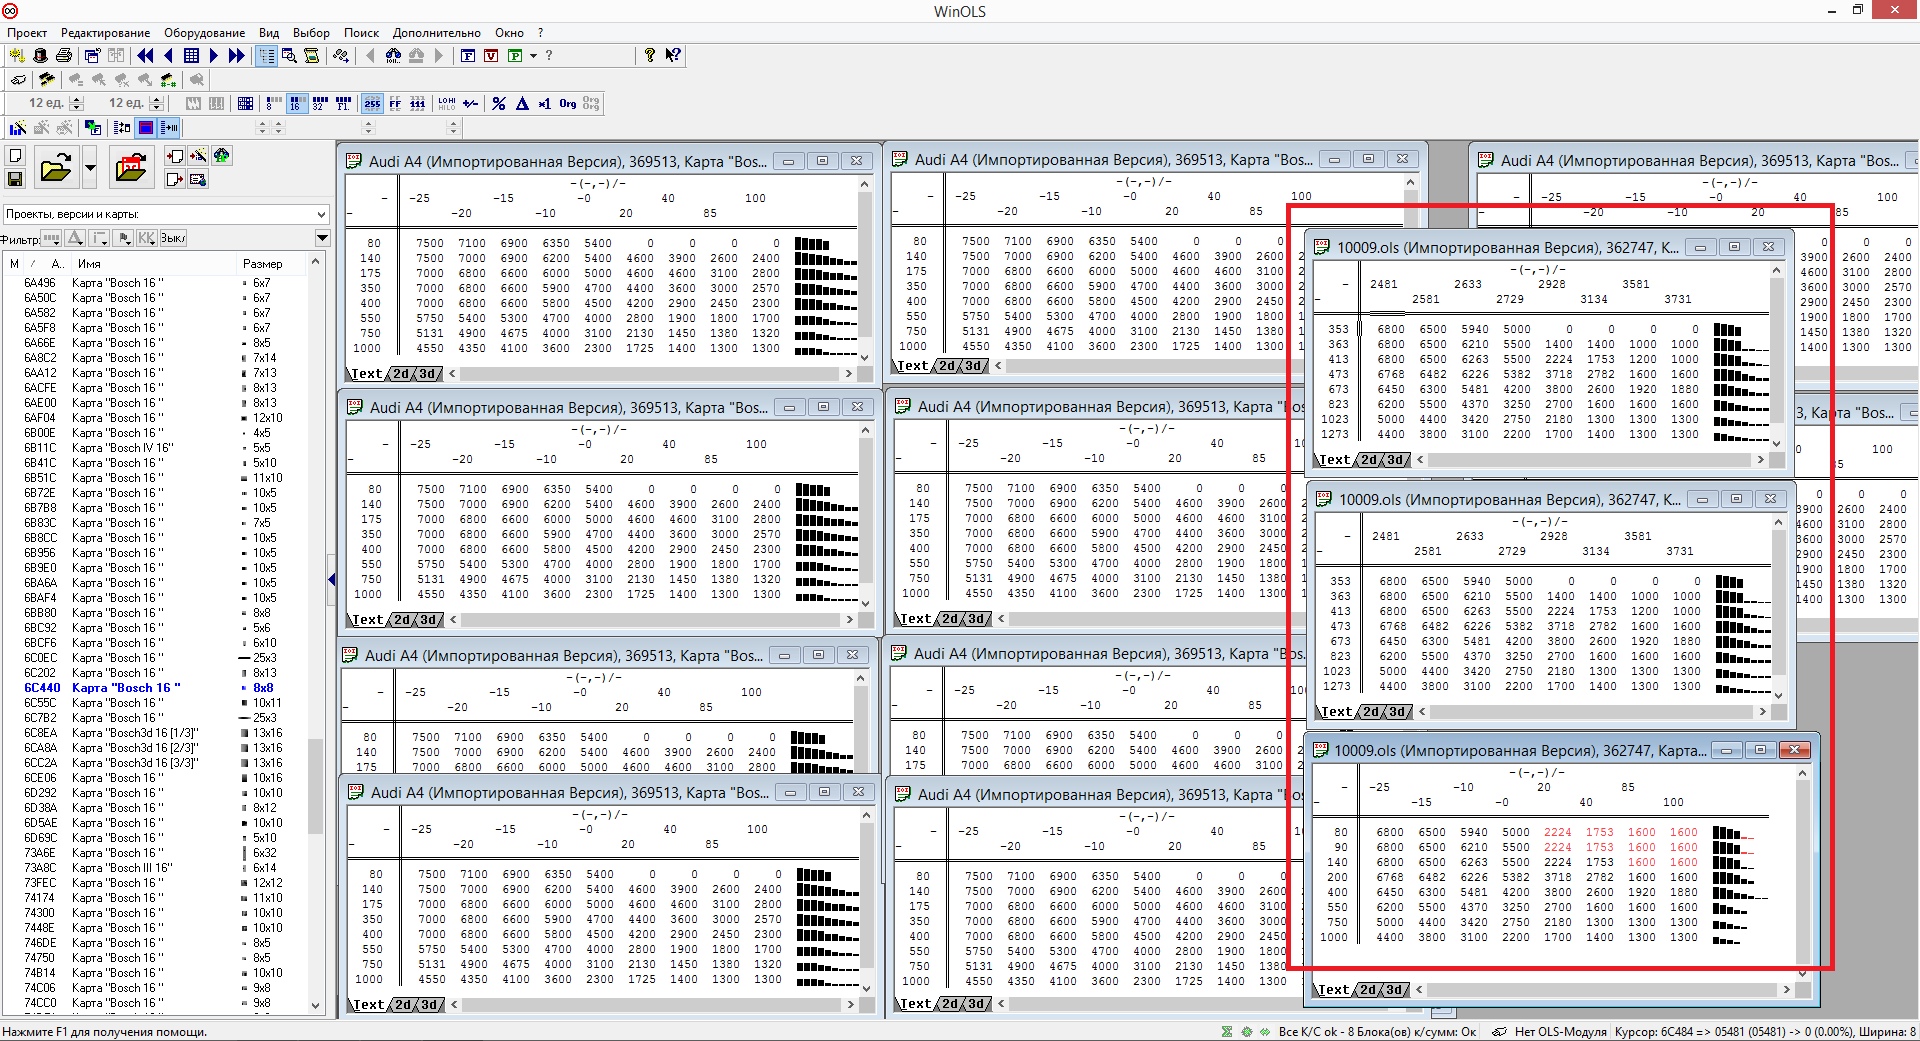Expand the 'Проекты, версии и карты' combo box

321,214
